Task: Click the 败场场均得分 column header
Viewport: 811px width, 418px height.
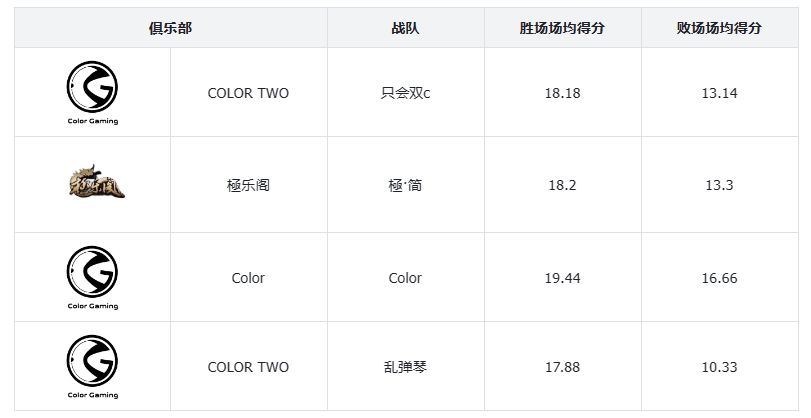Action: tap(719, 29)
